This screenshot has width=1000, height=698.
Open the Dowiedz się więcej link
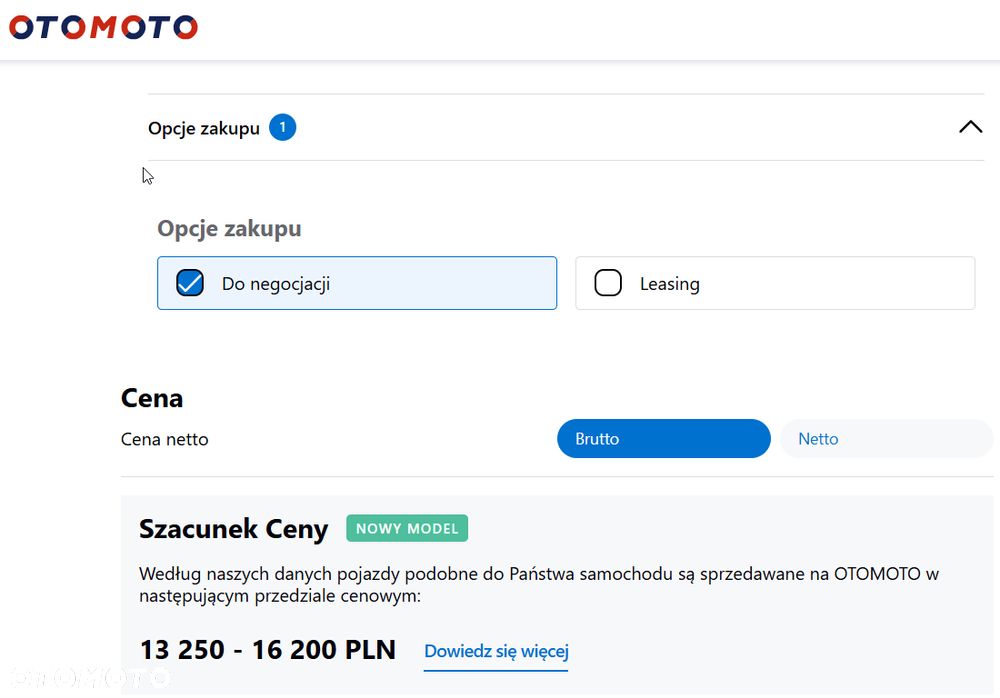pyautogui.click(x=496, y=651)
